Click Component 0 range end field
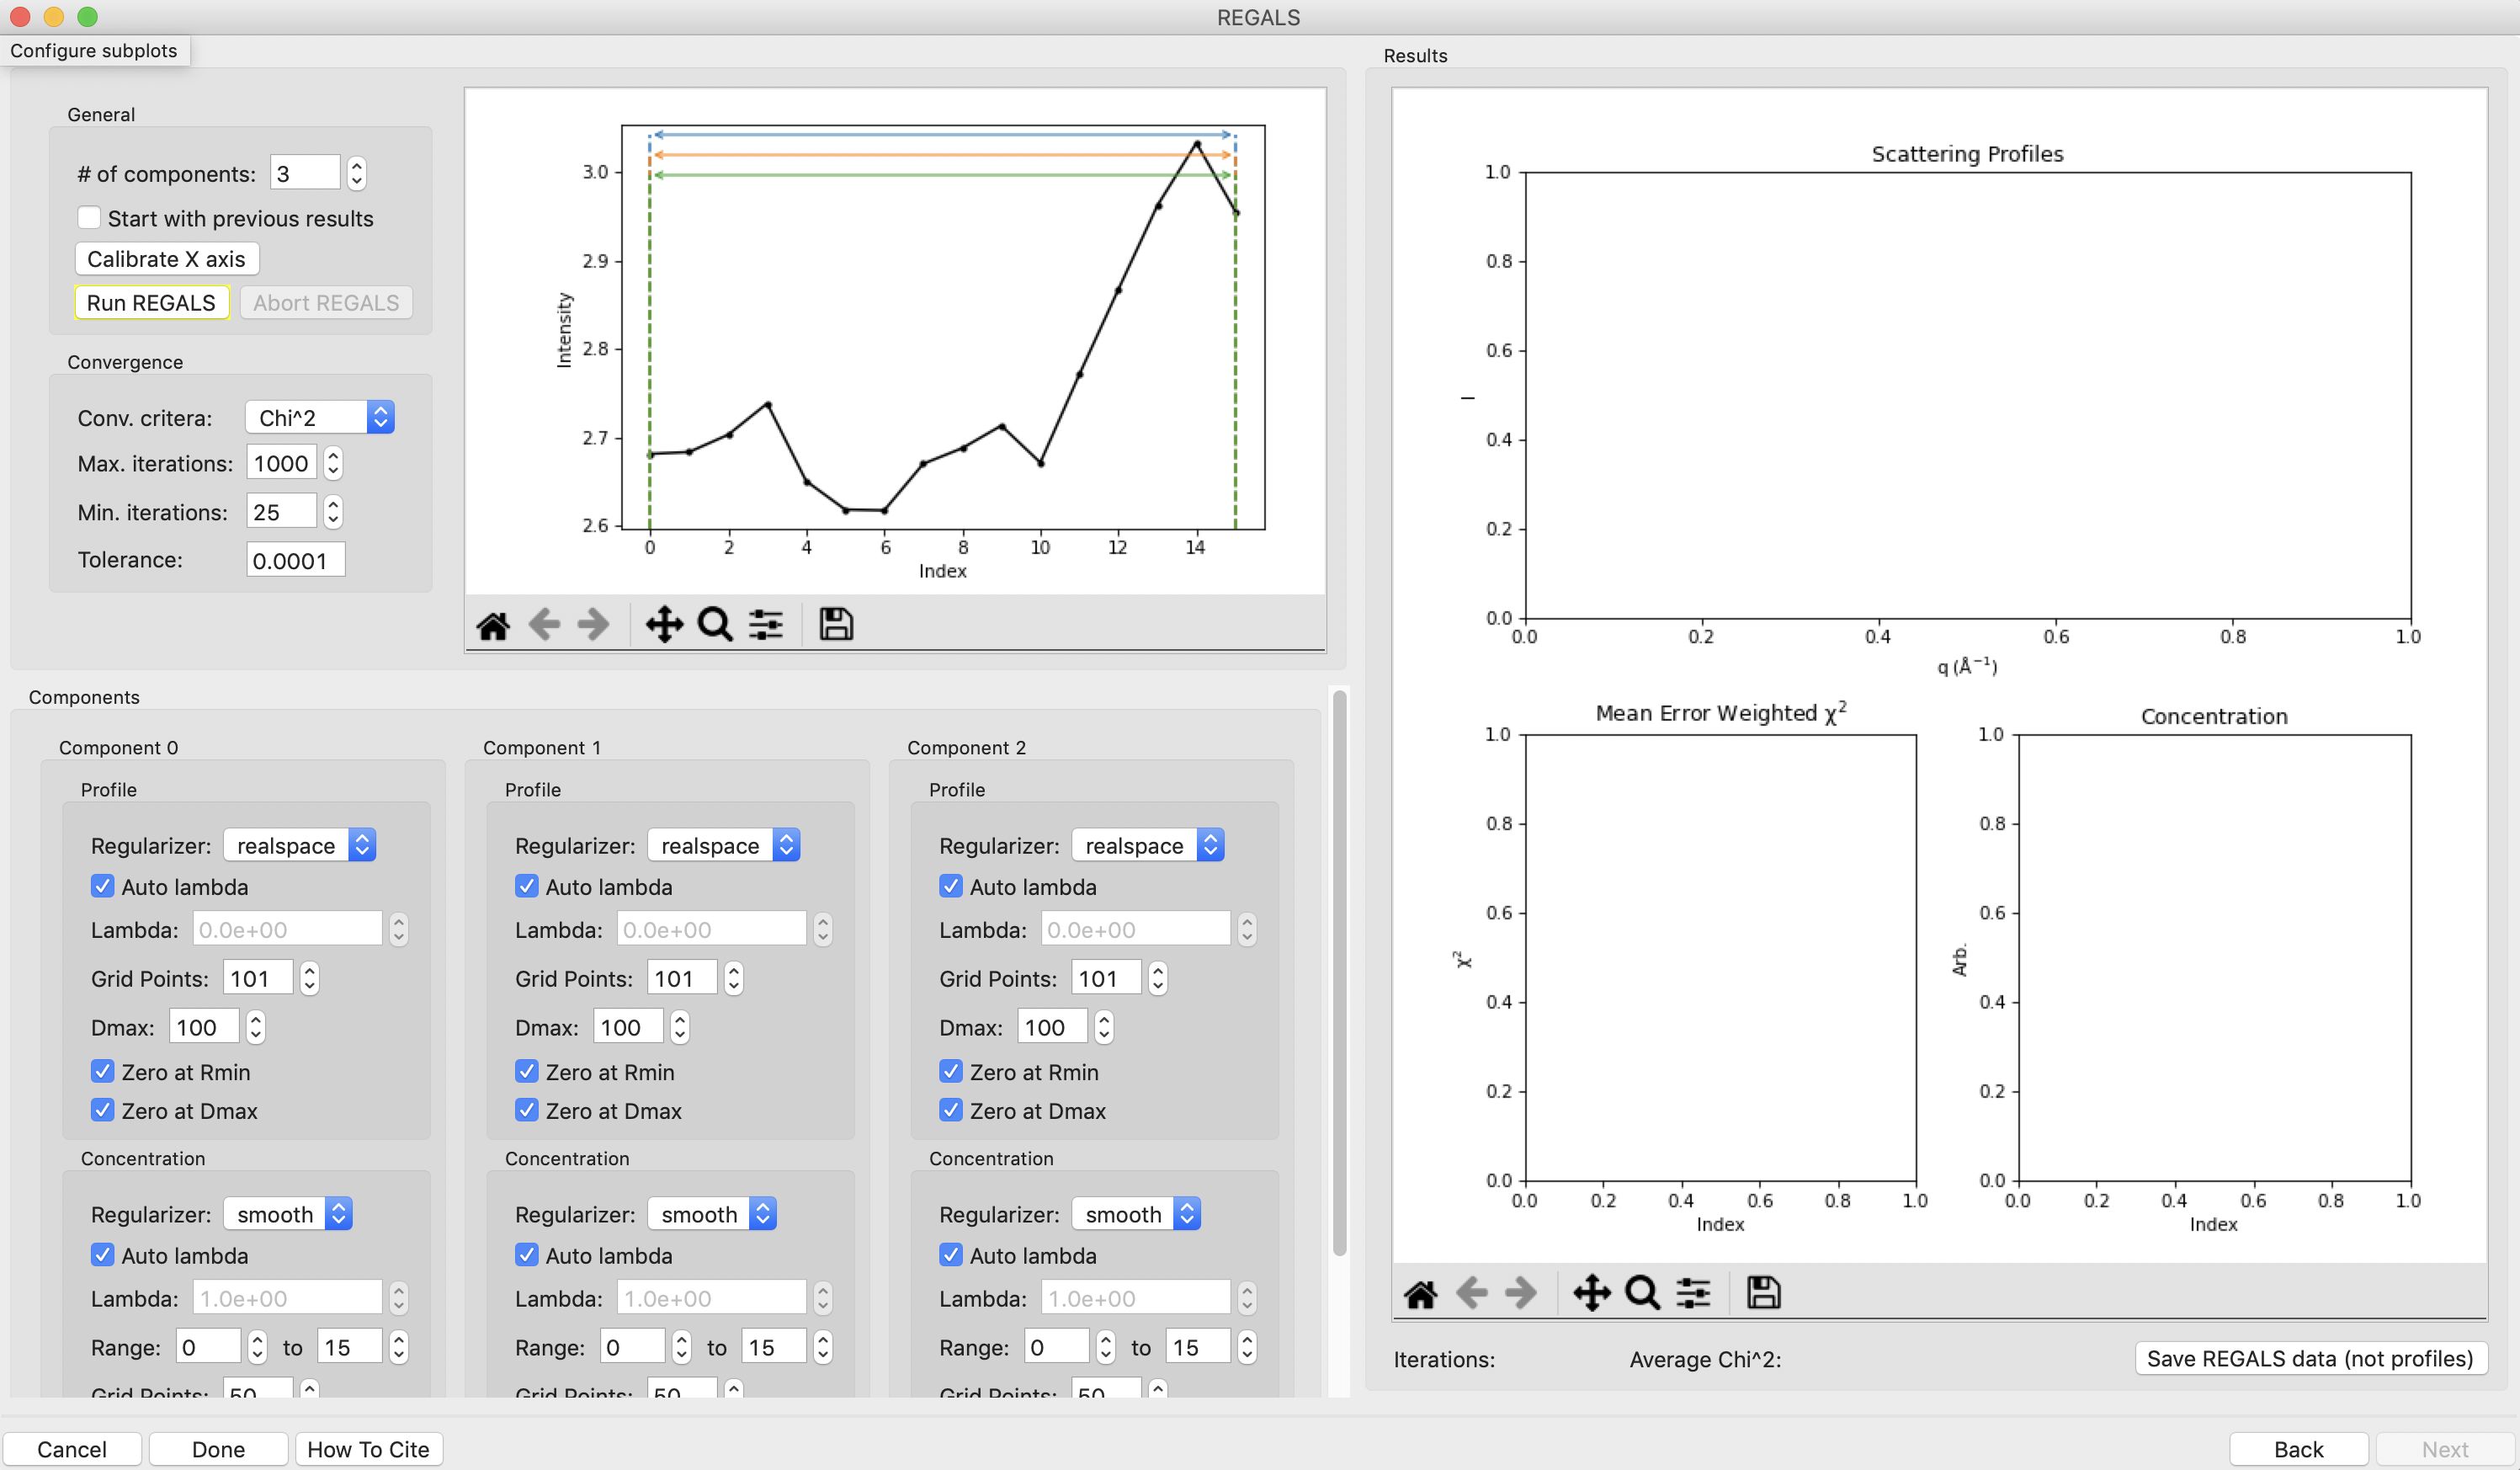The image size is (2520, 1470). 350,1348
